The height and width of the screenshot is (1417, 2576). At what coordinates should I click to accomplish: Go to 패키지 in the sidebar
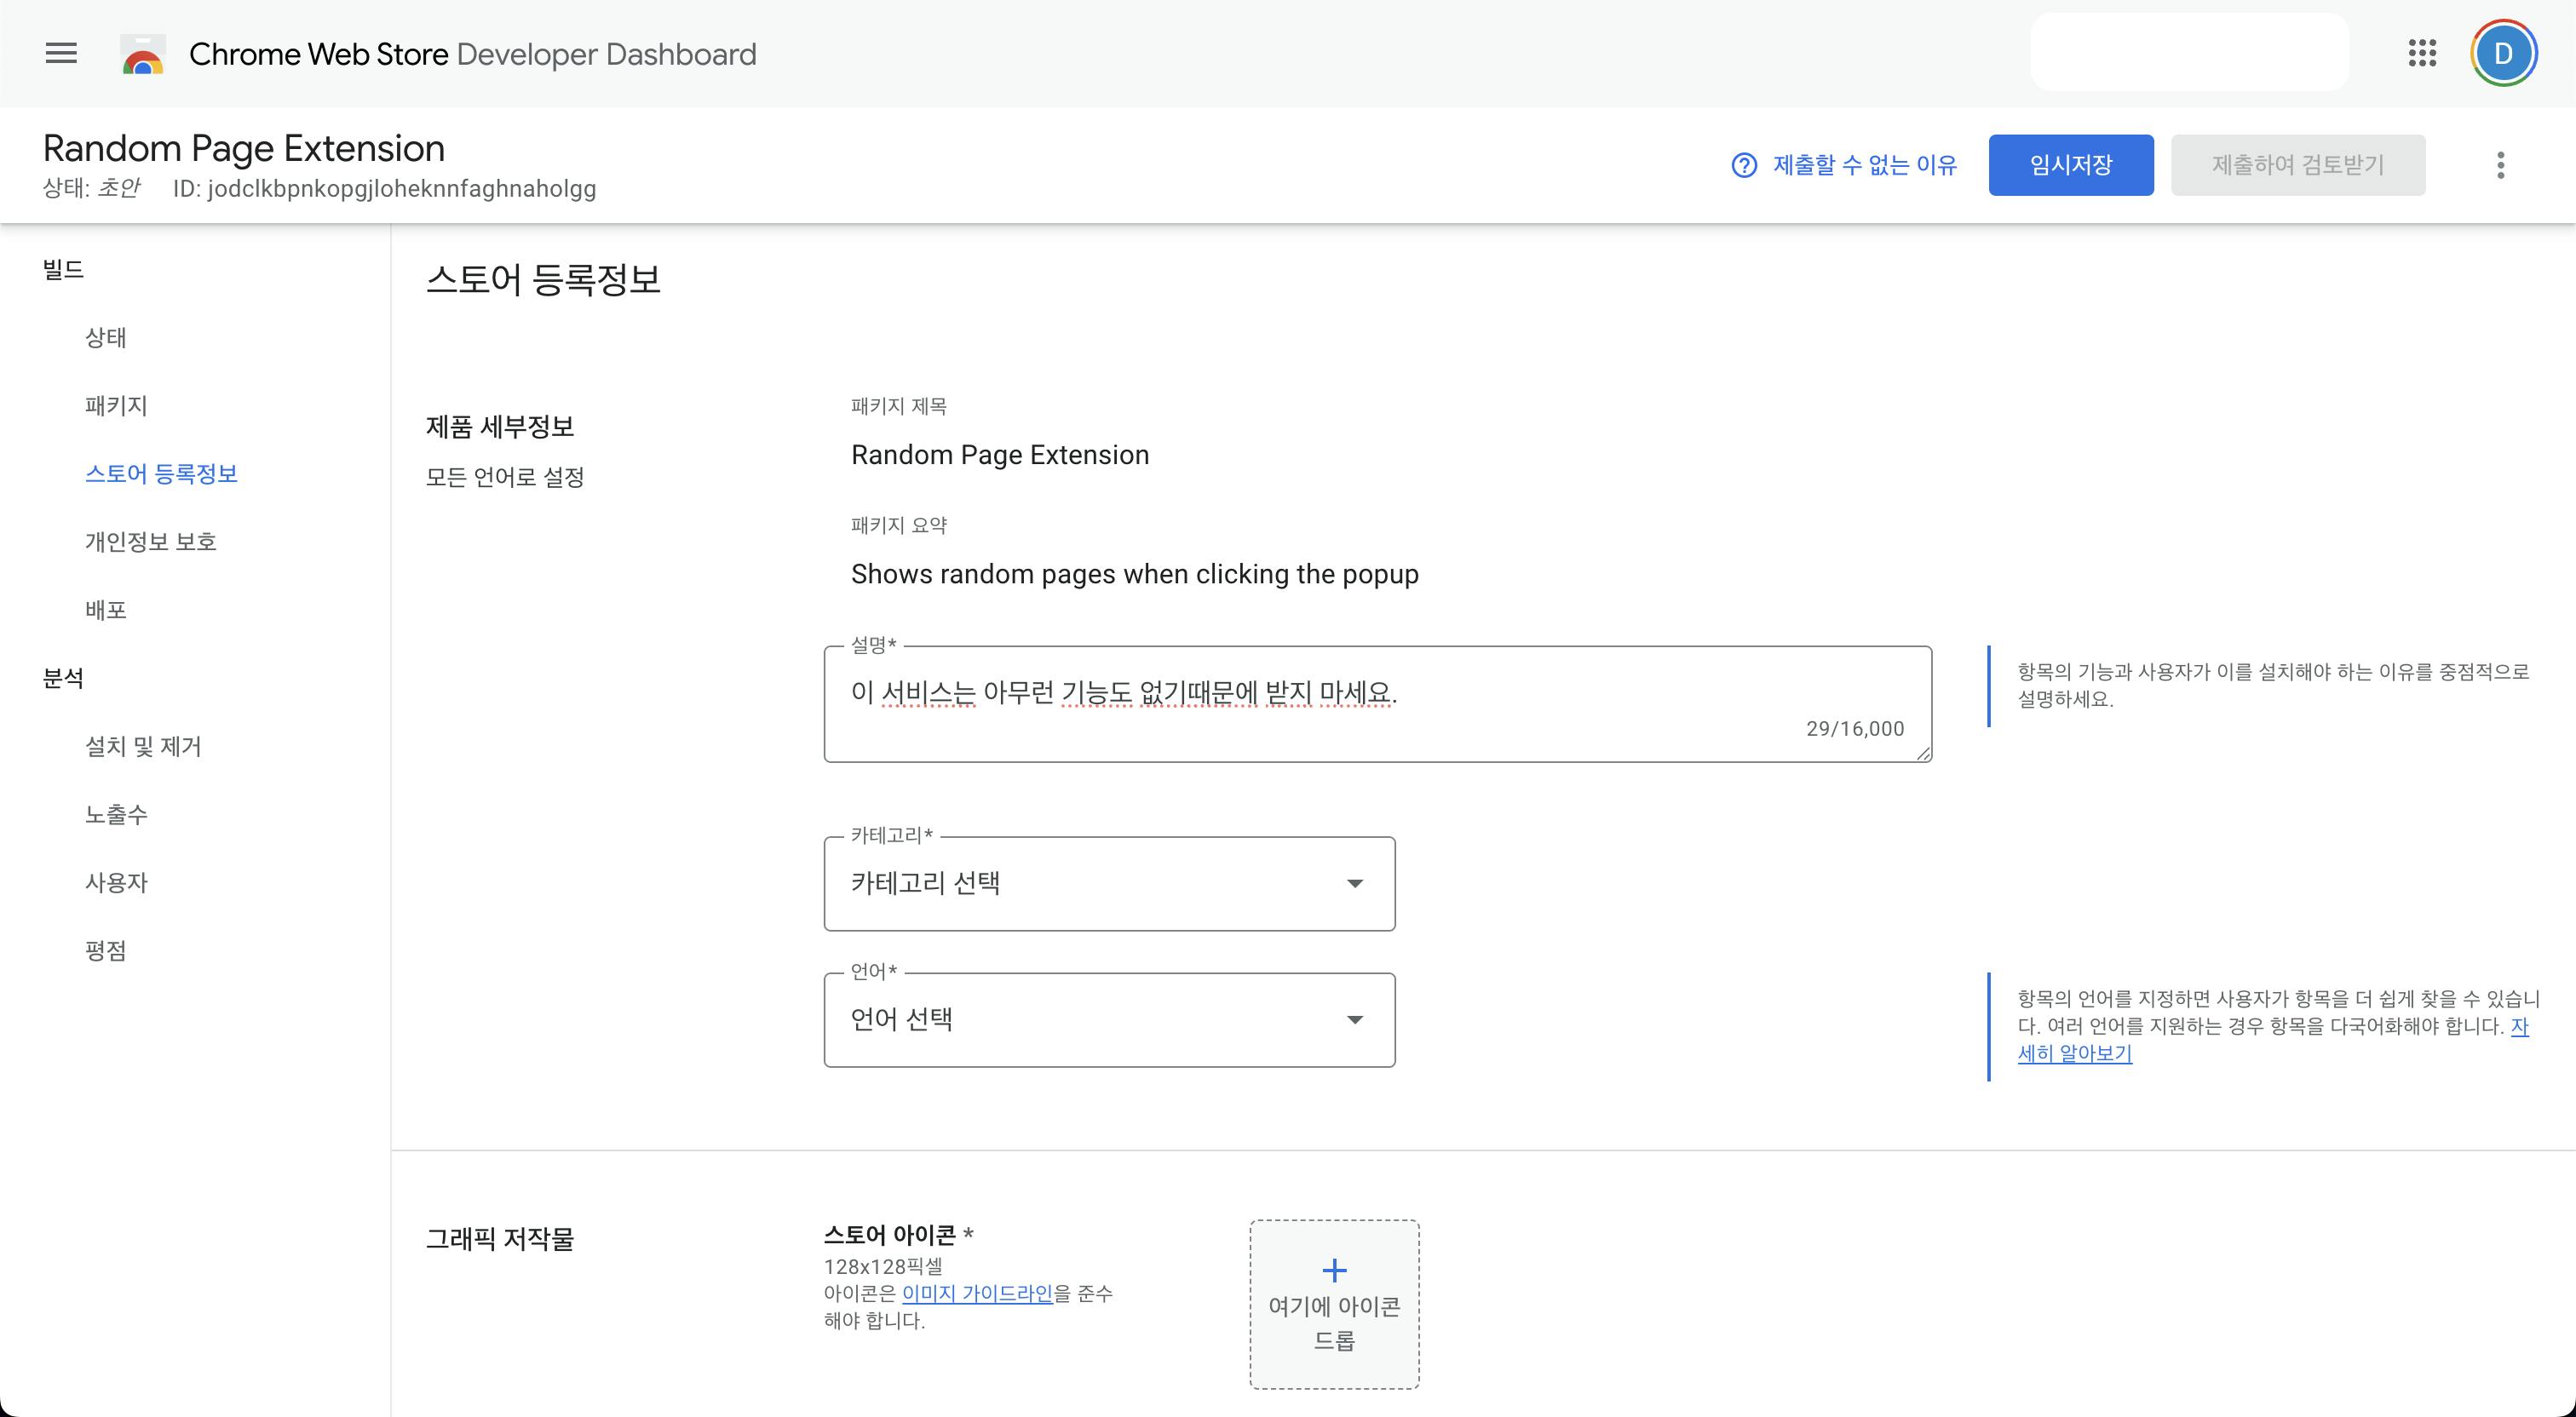(116, 405)
